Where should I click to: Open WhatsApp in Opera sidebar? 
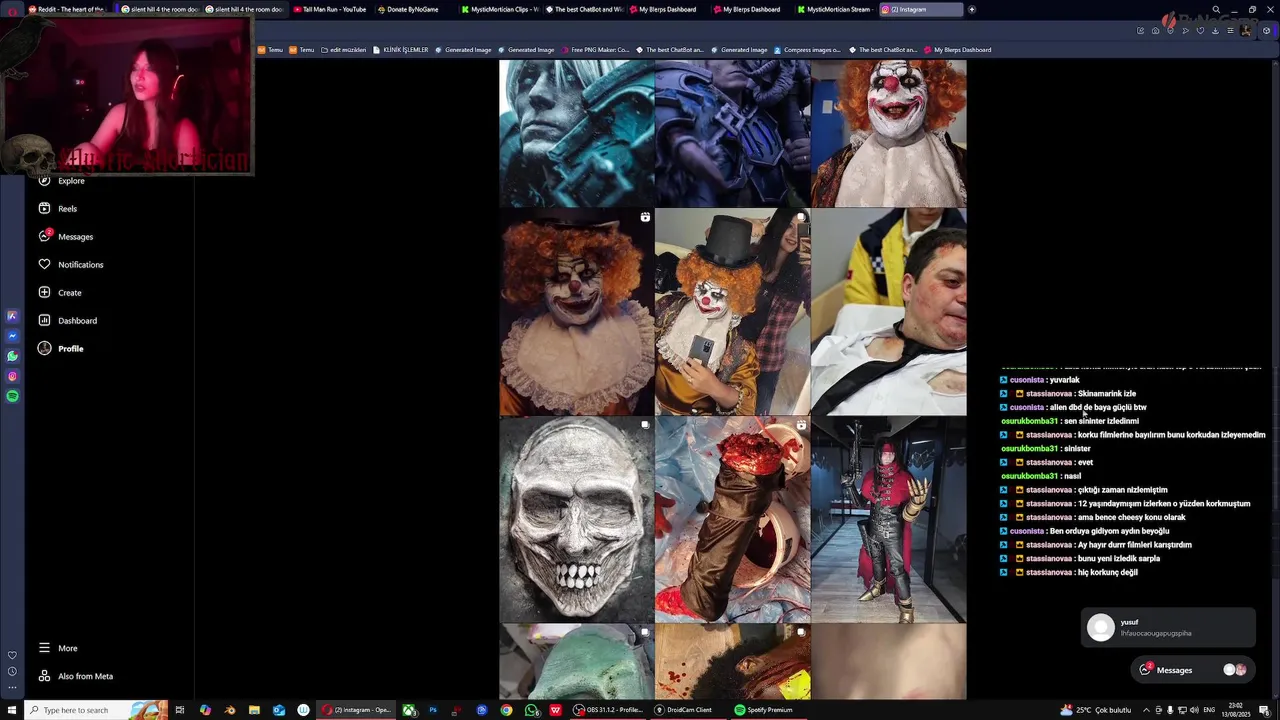coord(12,356)
